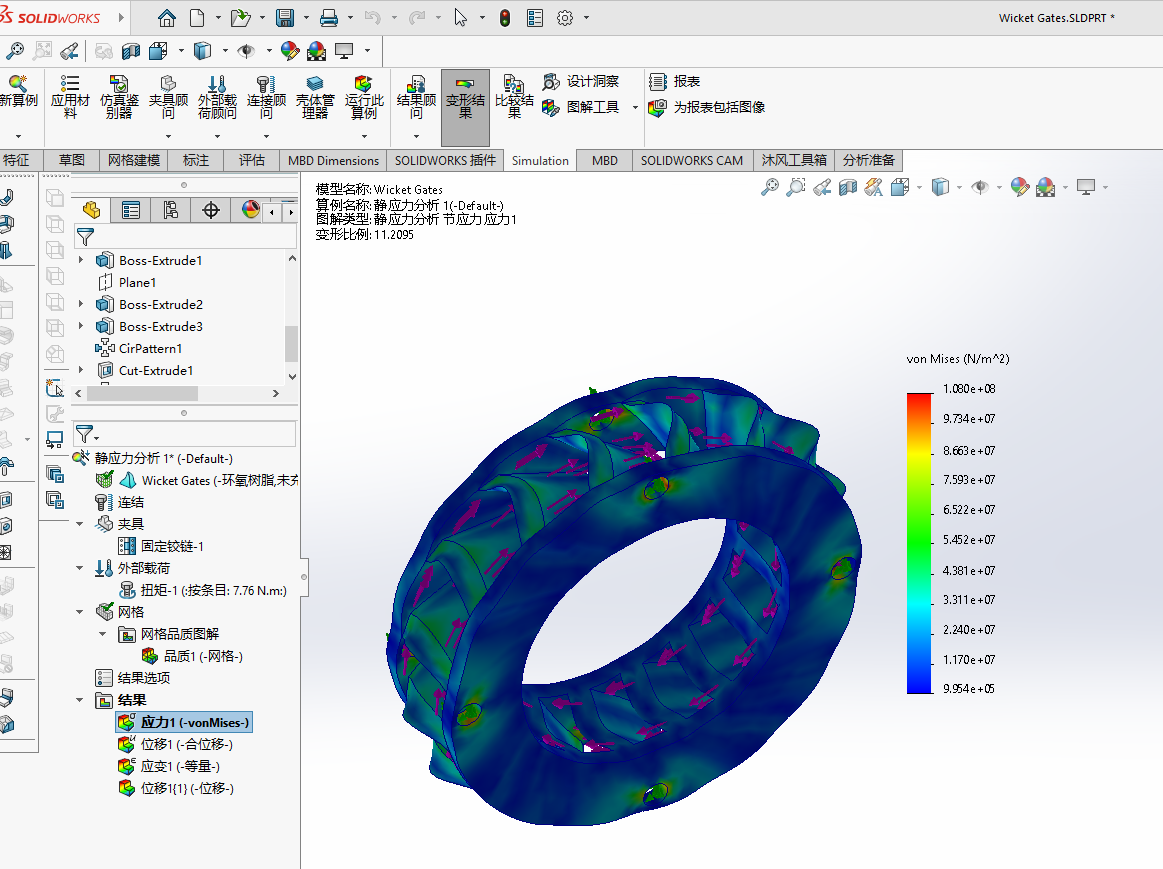Expand the Cut-Extrude1 feature

81,370
